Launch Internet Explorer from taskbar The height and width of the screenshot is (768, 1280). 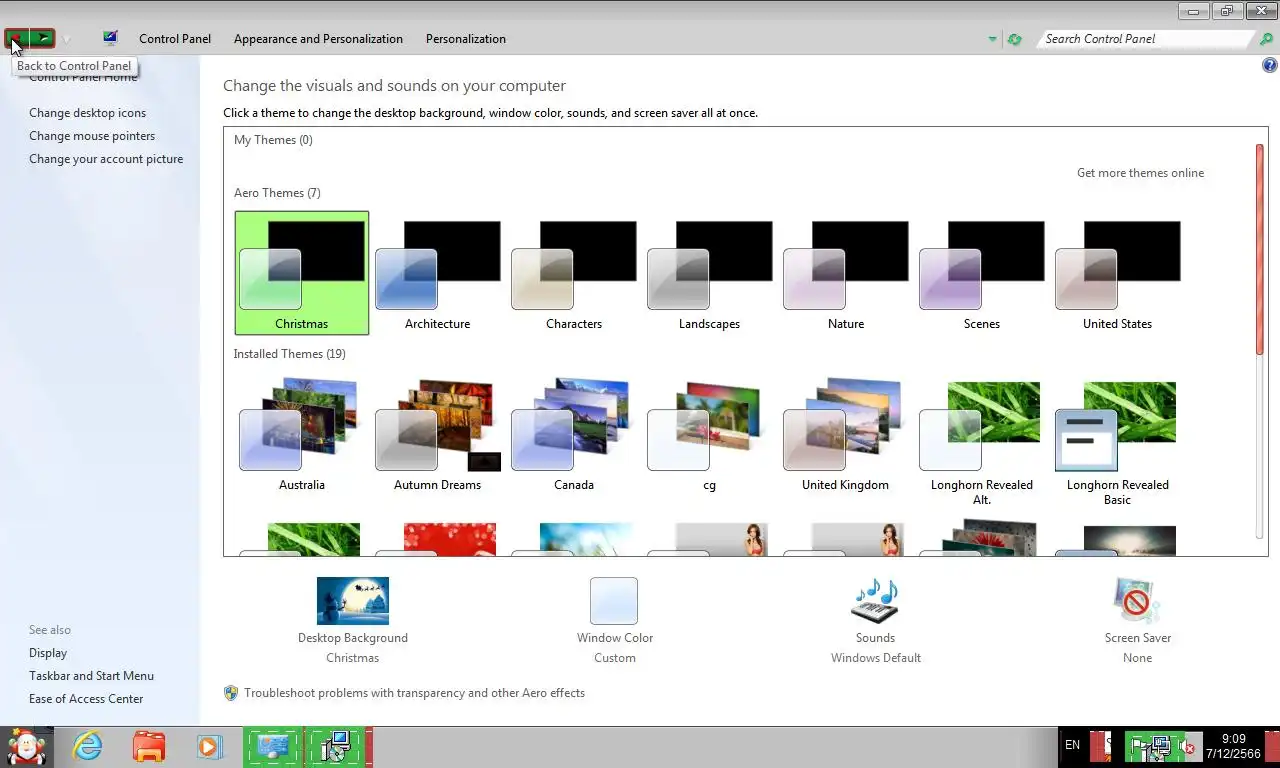tap(88, 746)
